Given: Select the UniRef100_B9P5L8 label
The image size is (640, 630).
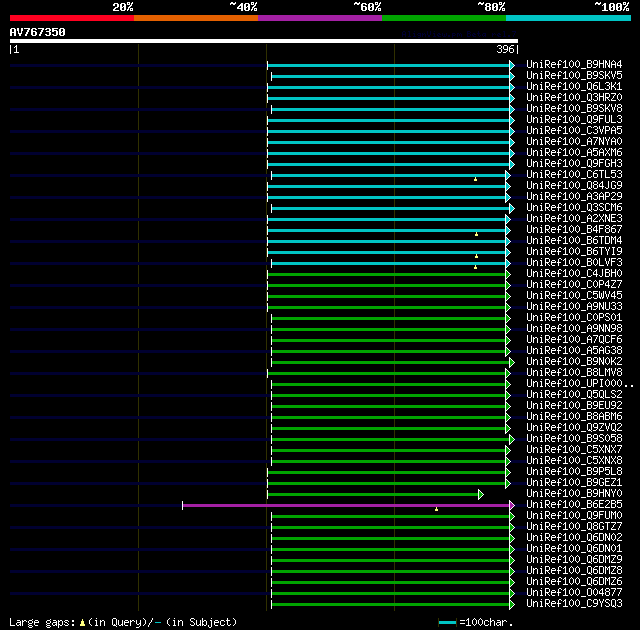Looking at the screenshot, I should [574, 472].
